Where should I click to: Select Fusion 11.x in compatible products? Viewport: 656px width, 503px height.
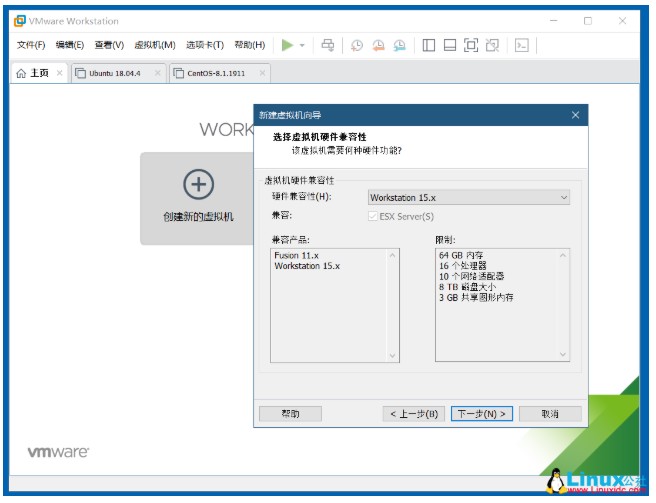pyautogui.click(x=296, y=255)
